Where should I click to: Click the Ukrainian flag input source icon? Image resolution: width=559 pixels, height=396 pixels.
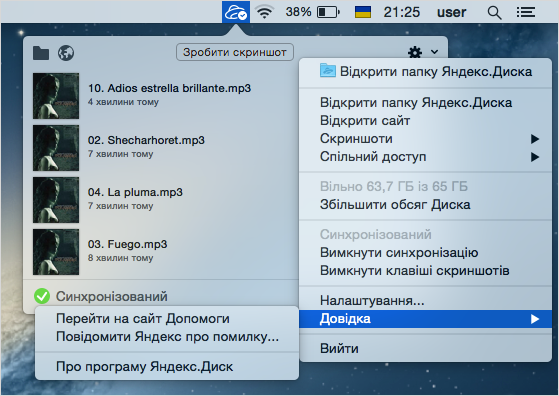click(x=363, y=12)
